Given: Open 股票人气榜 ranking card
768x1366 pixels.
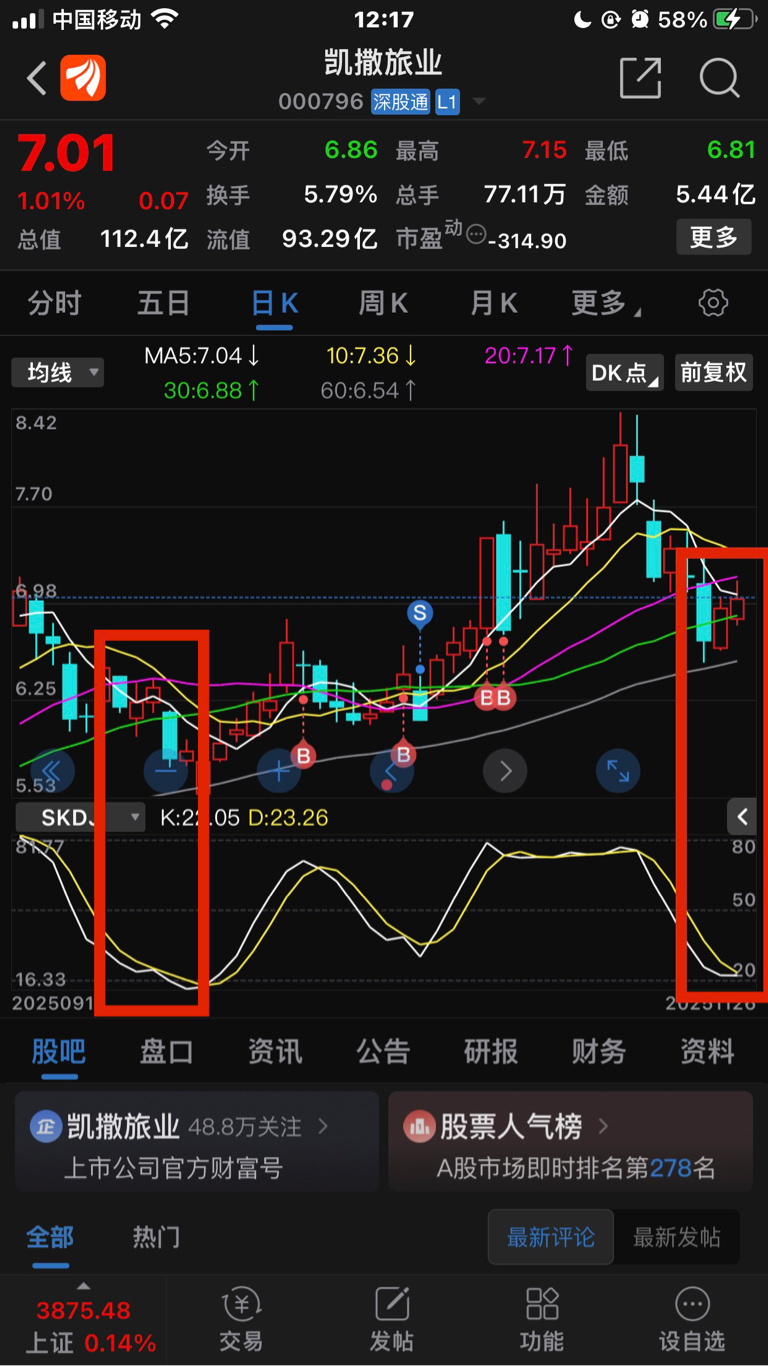Looking at the screenshot, I should 570,1142.
